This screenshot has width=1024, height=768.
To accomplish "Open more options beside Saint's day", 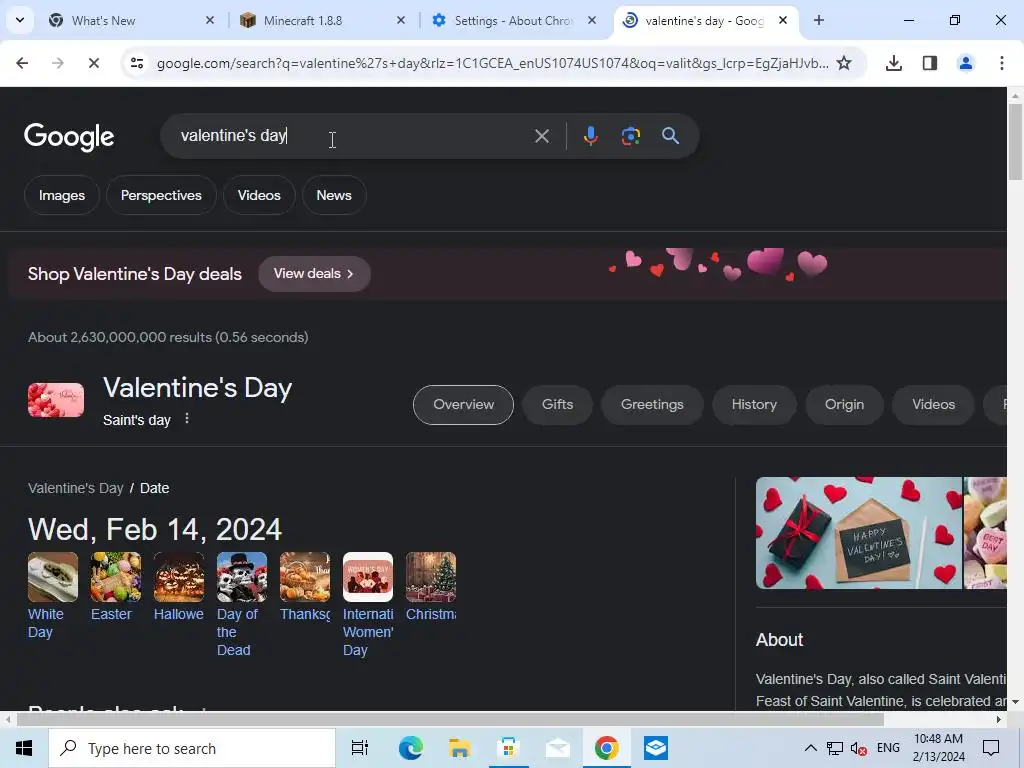I will click(x=187, y=419).
